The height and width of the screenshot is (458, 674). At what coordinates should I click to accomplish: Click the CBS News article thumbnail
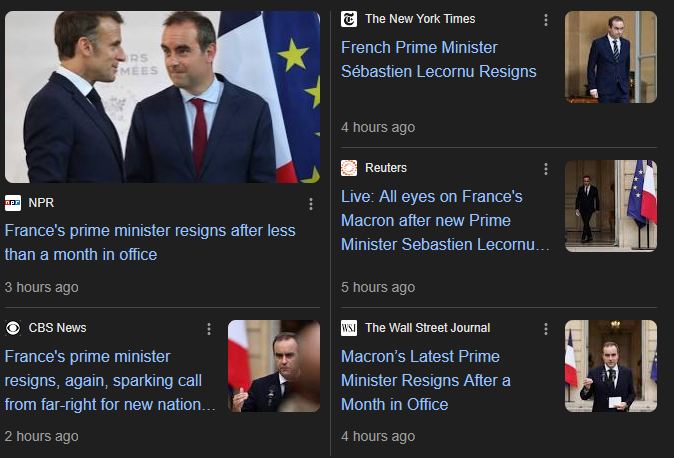click(274, 366)
